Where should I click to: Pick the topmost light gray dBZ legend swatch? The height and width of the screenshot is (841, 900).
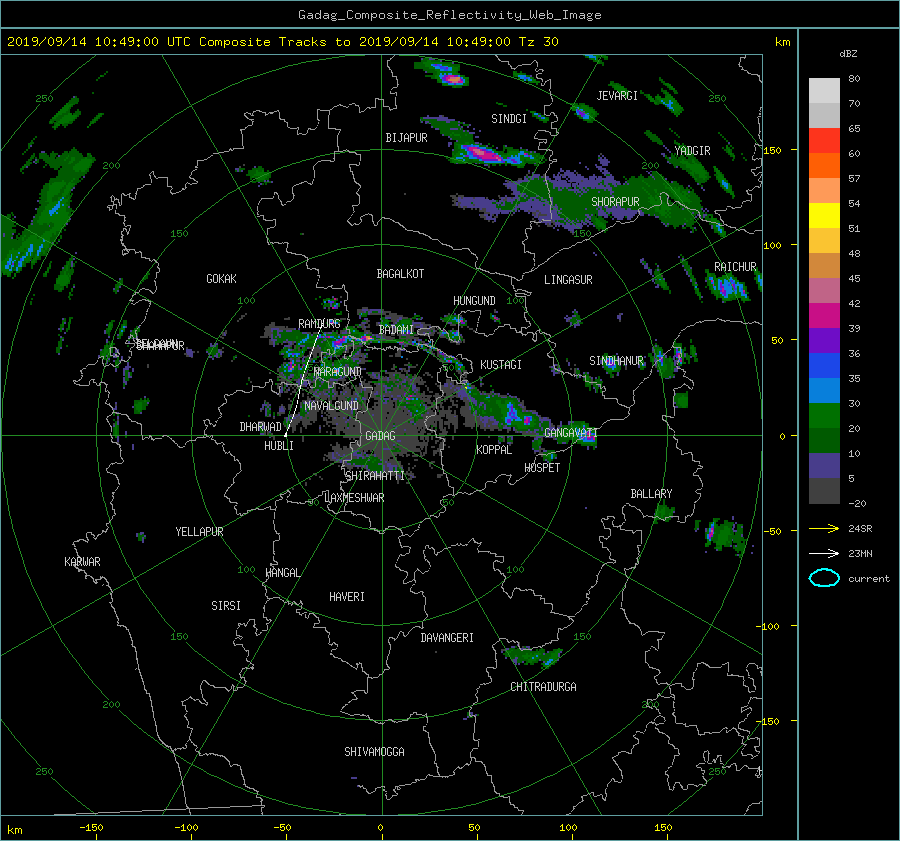click(x=824, y=90)
